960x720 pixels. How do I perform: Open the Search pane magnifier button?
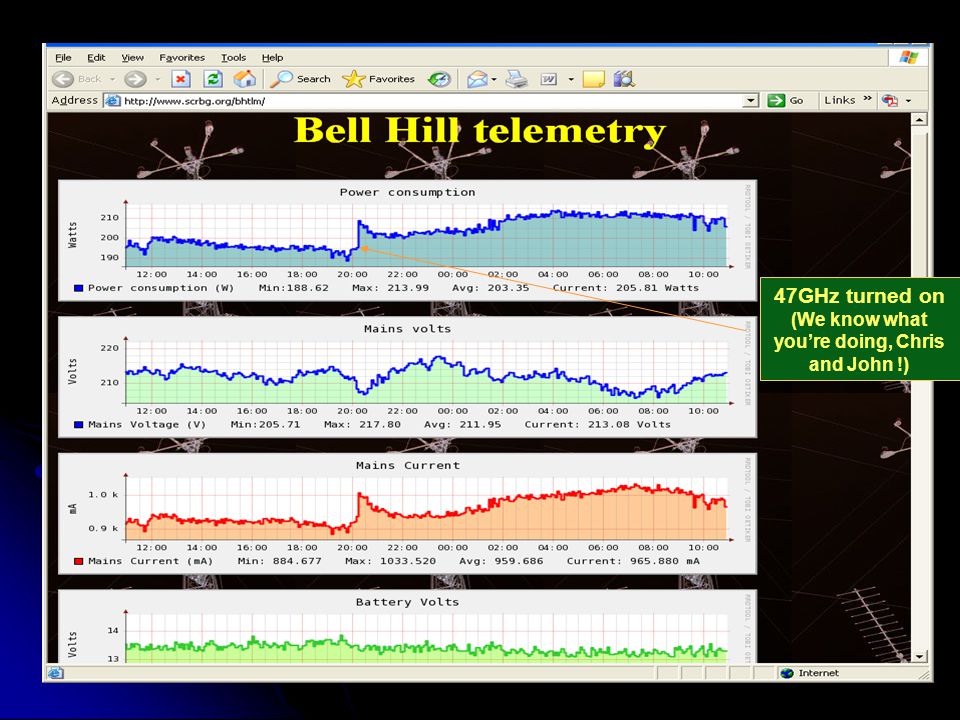(300, 79)
